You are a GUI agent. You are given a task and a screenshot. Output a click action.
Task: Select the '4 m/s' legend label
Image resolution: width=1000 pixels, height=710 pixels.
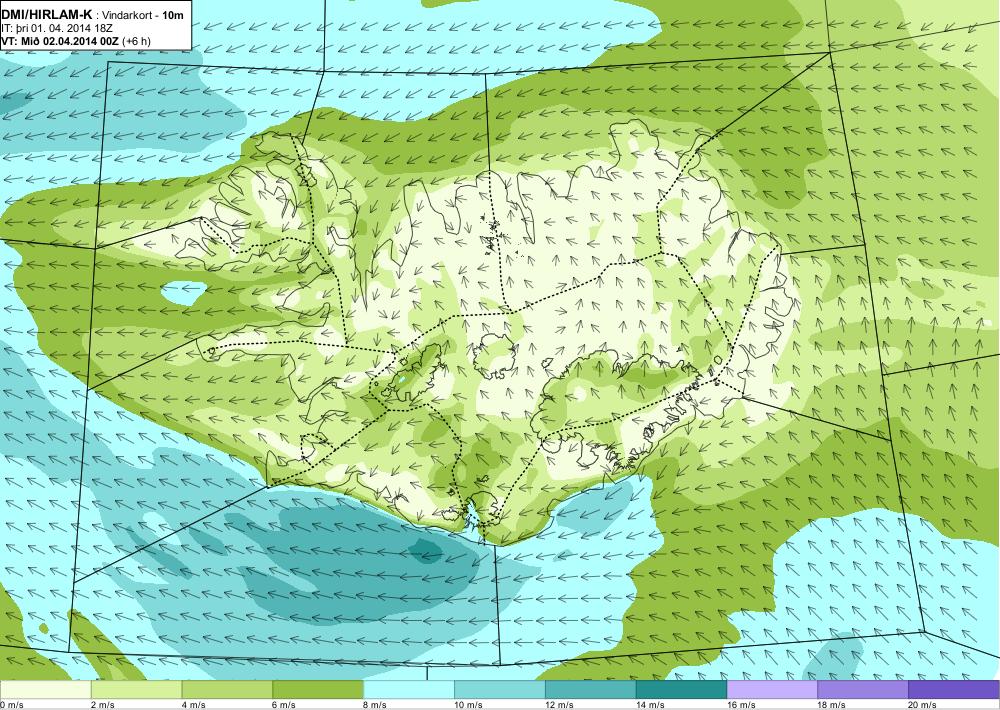[194, 705]
